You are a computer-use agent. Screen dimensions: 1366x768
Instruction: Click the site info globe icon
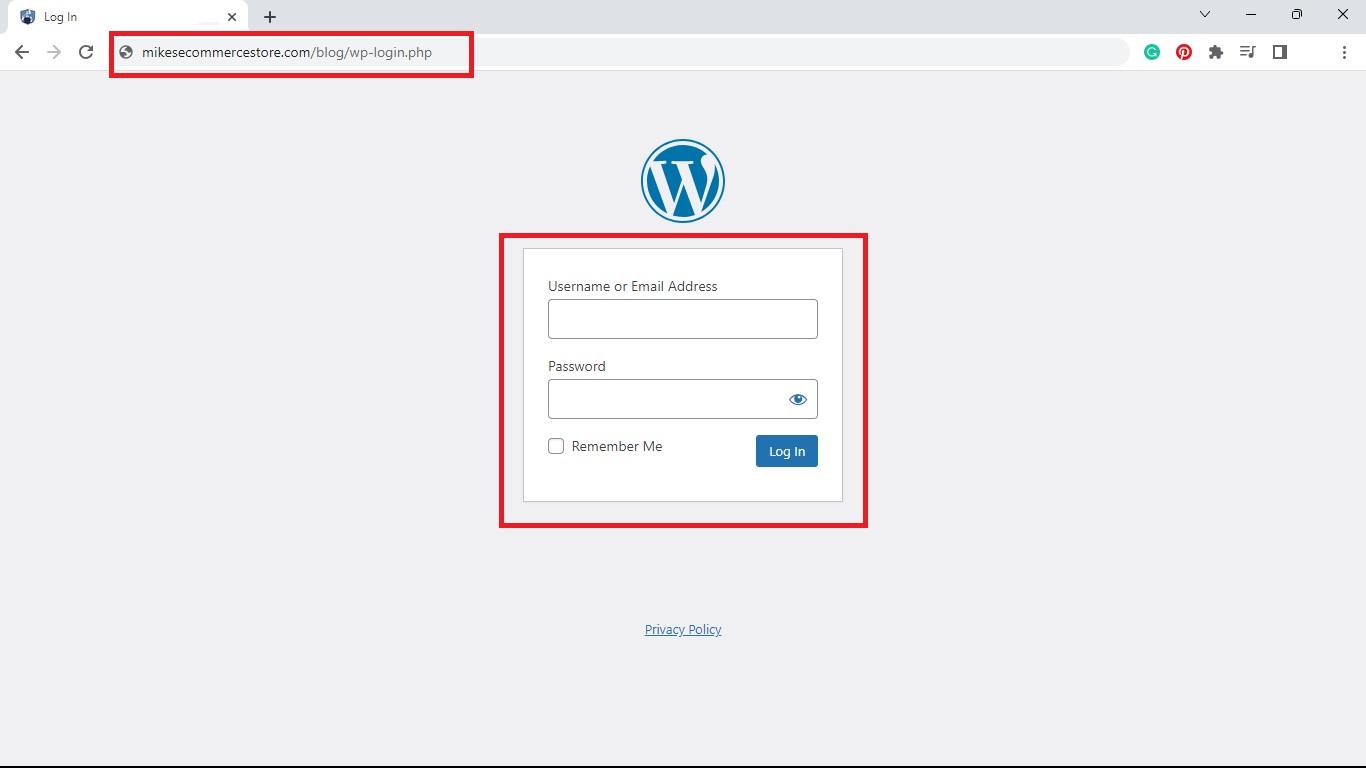pos(126,52)
